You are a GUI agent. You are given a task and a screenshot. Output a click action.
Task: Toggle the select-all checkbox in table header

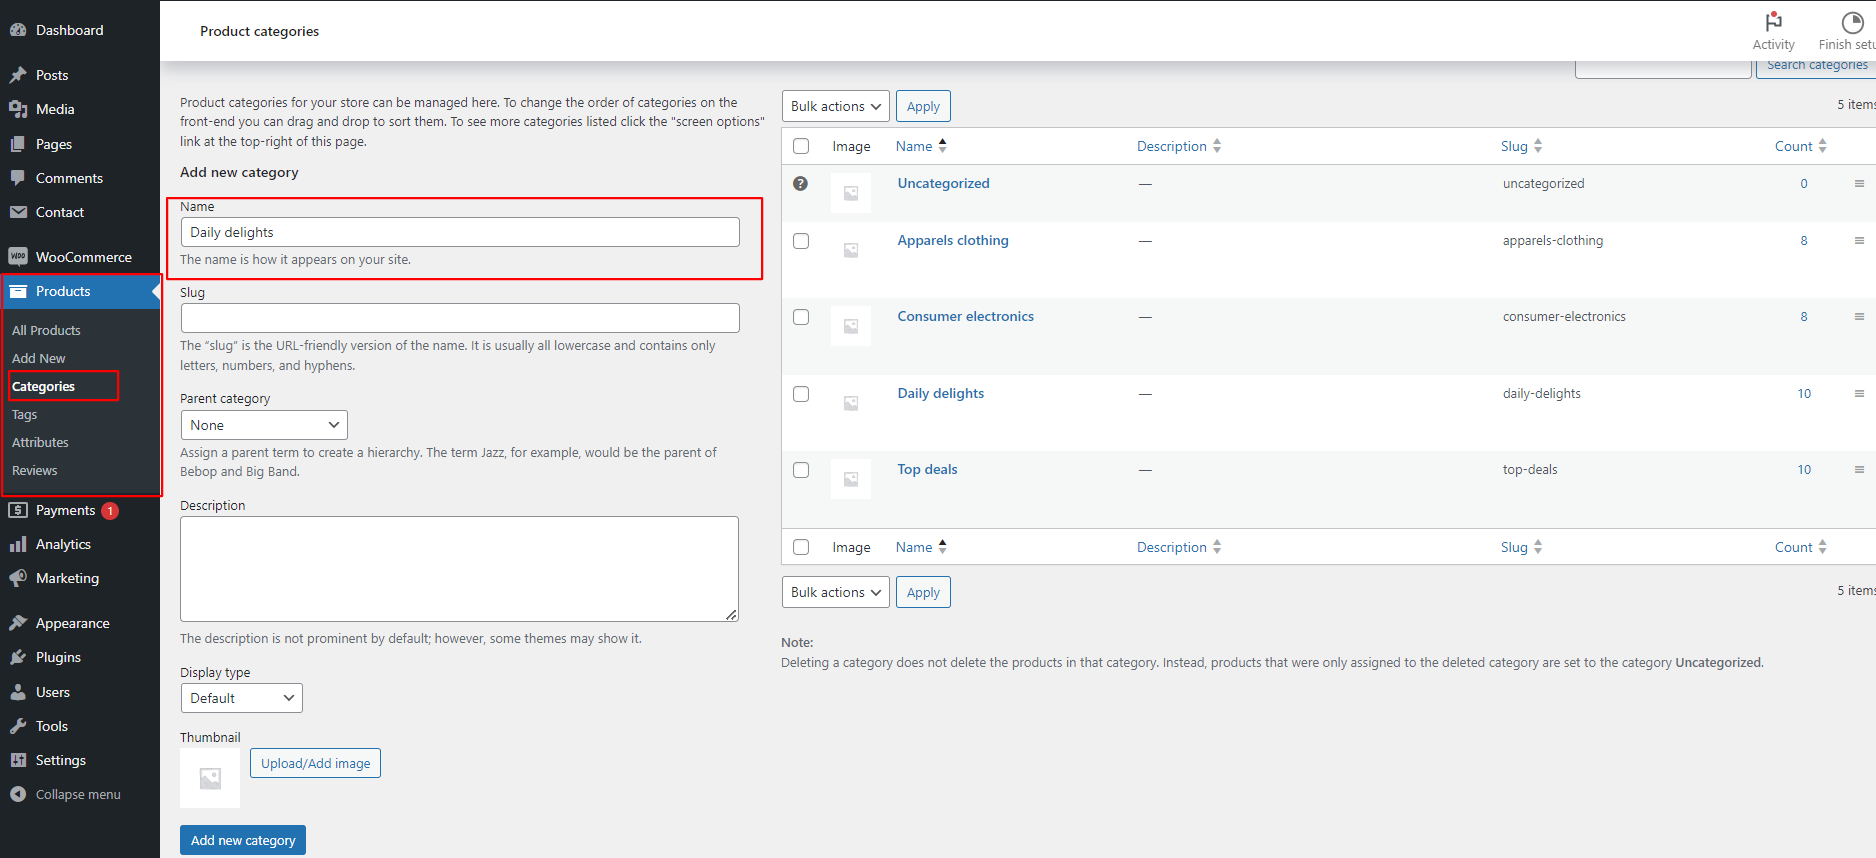tap(801, 146)
